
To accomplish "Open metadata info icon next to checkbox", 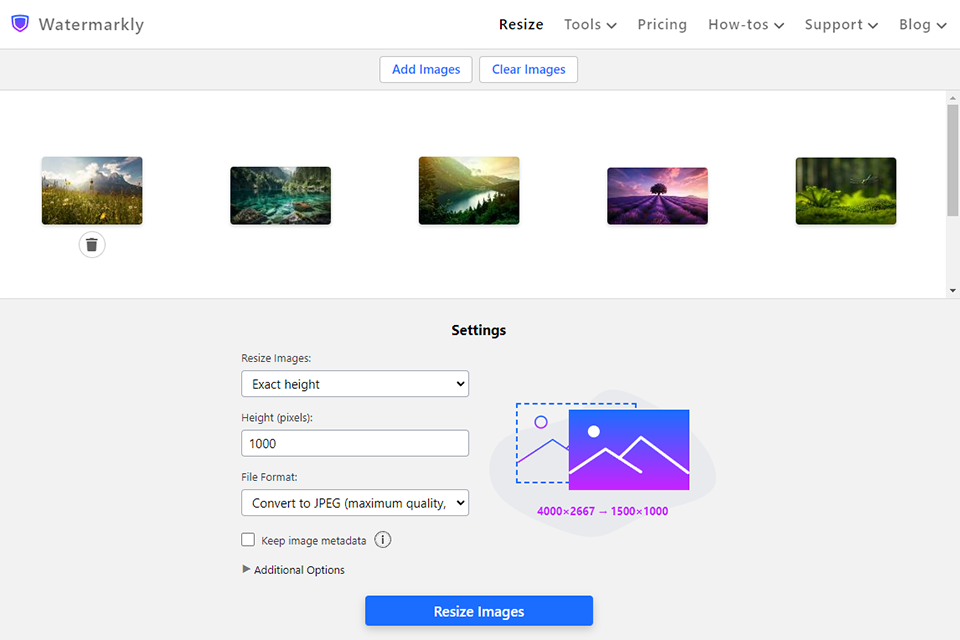I will [383, 540].
